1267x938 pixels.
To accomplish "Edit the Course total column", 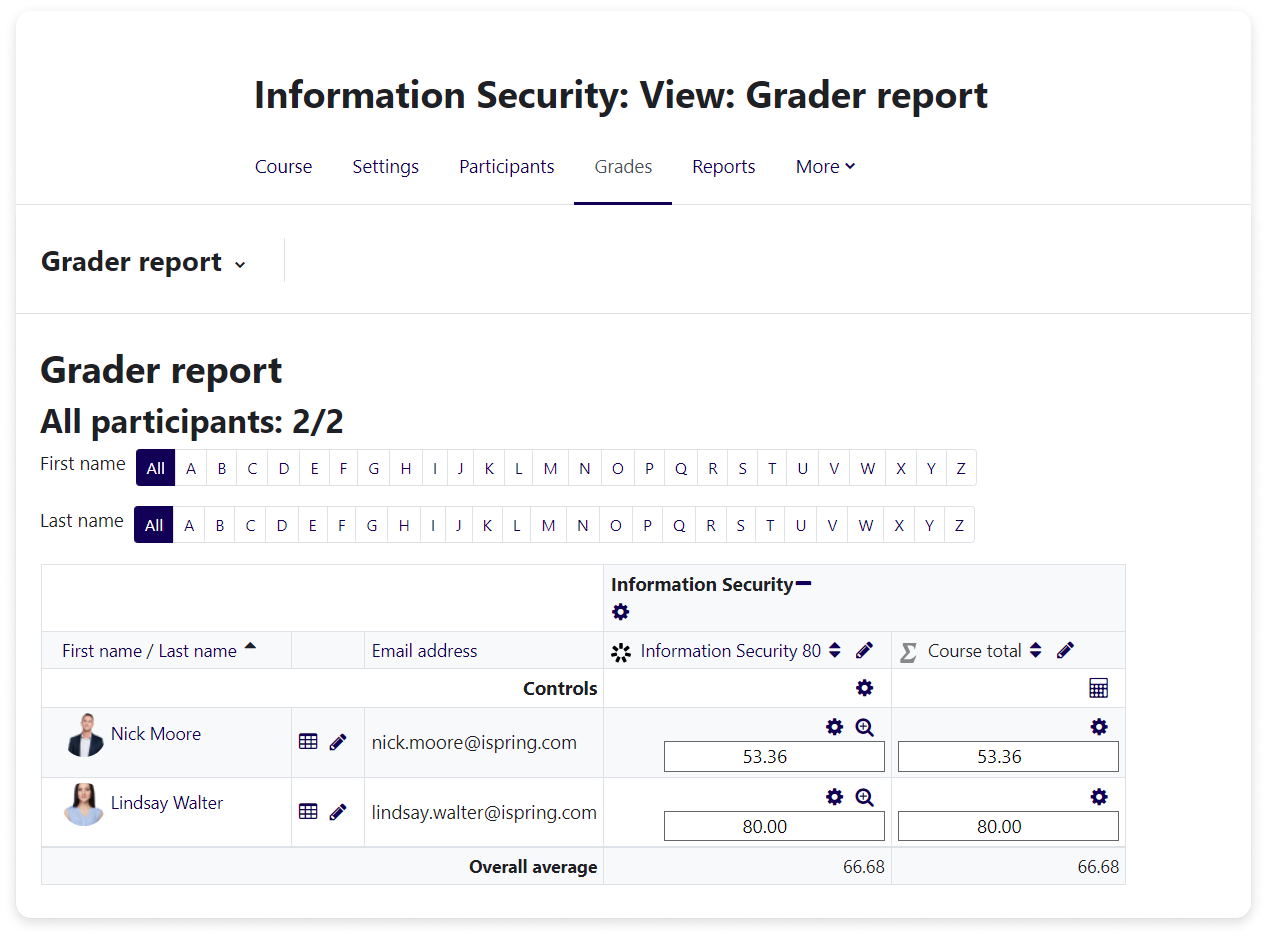I will pyautogui.click(x=1066, y=651).
